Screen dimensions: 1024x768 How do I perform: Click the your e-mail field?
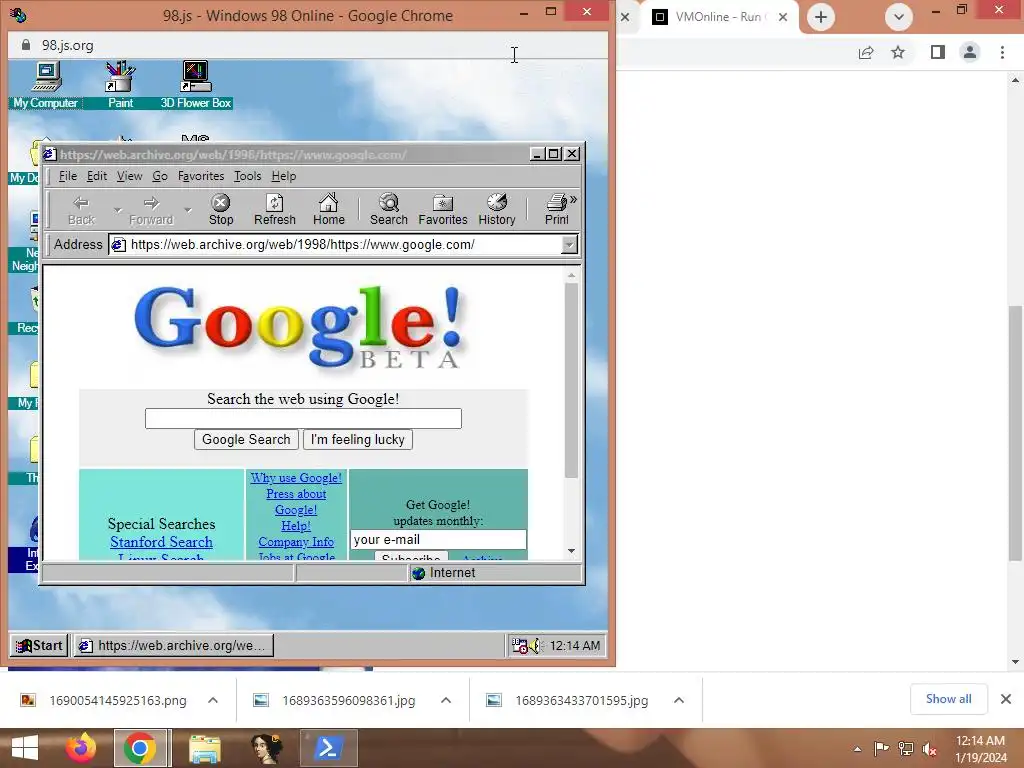tap(438, 539)
